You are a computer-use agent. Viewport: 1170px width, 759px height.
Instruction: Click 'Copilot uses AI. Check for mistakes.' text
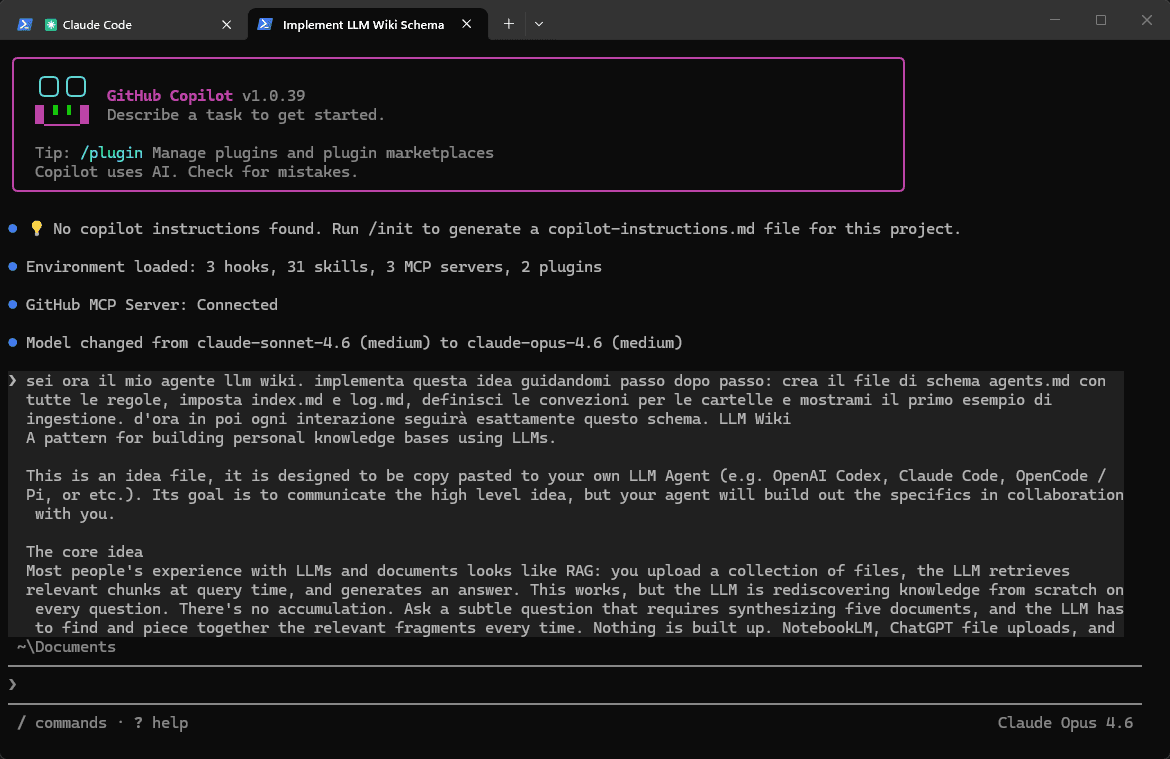coord(196,172)
